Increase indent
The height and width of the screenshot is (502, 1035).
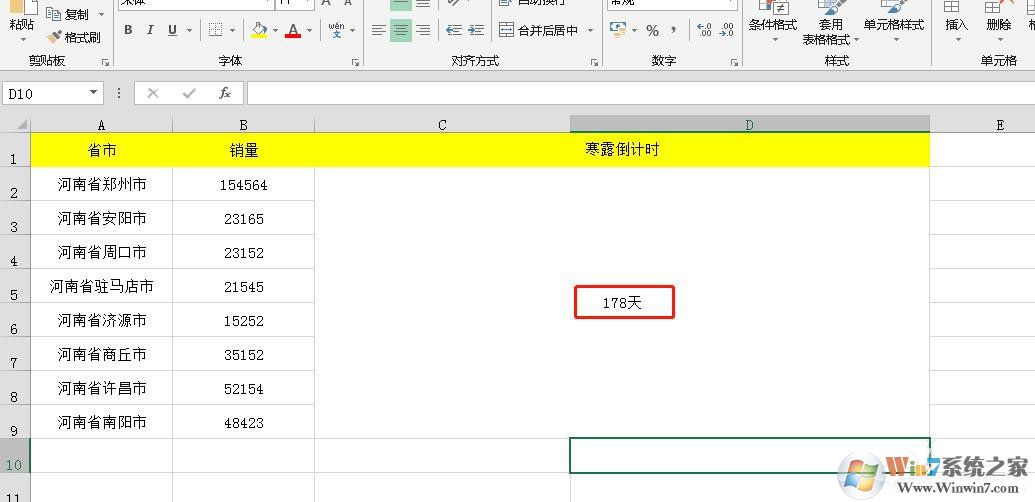[476, 30]
